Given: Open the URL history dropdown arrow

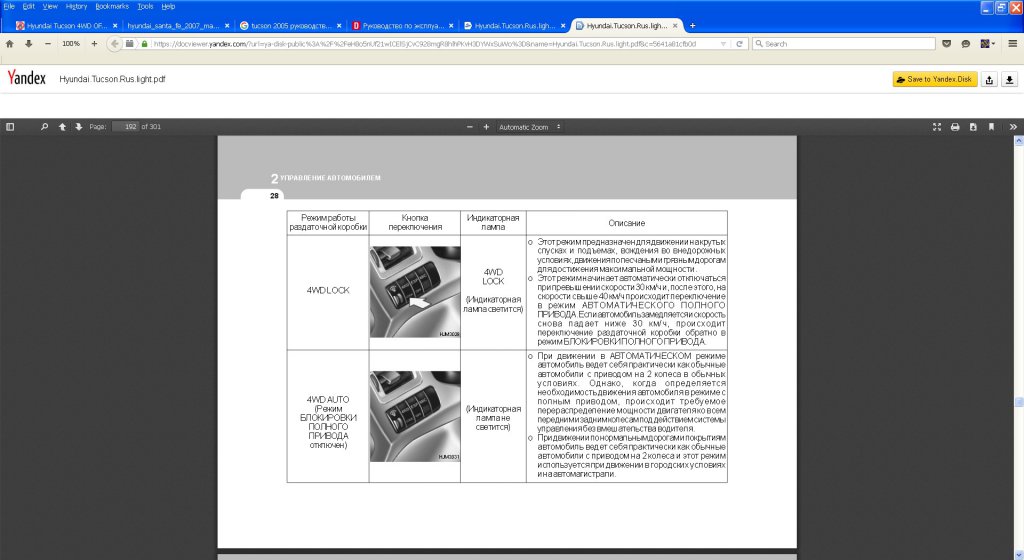Looking at the screenshot, I should click(723, 44).
